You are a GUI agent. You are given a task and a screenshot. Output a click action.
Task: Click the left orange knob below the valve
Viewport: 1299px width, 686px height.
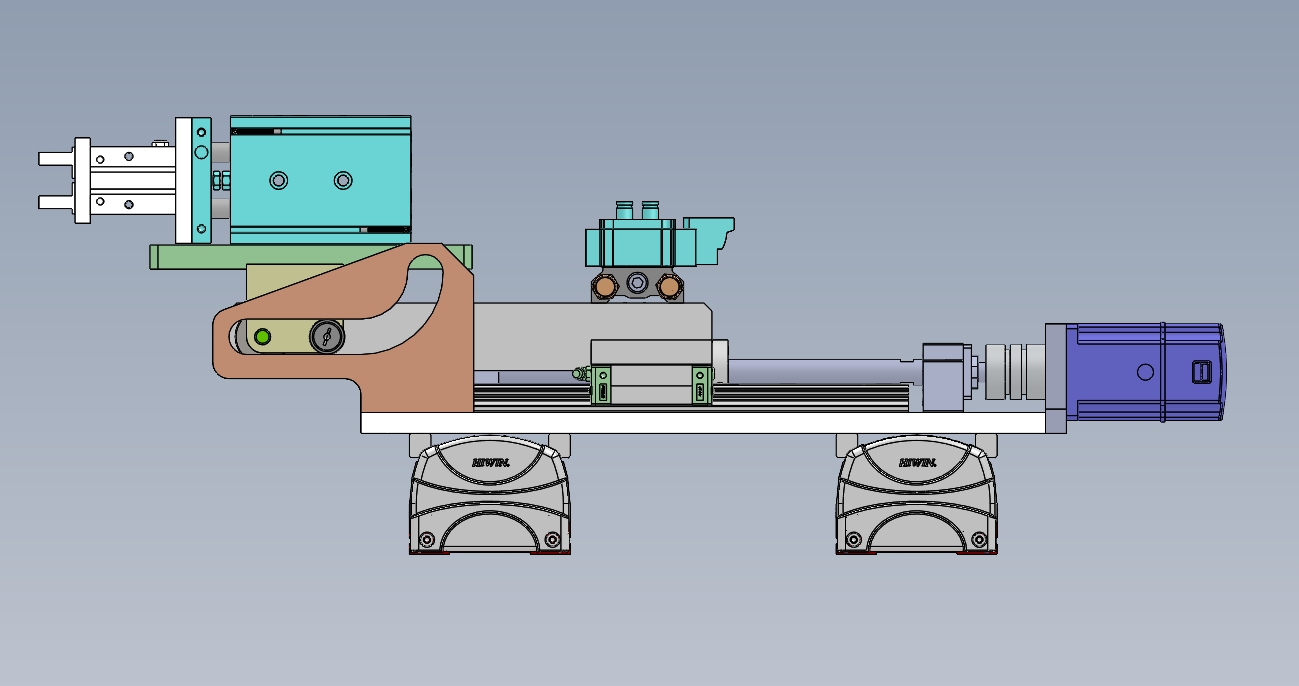[x=605, y=287]
